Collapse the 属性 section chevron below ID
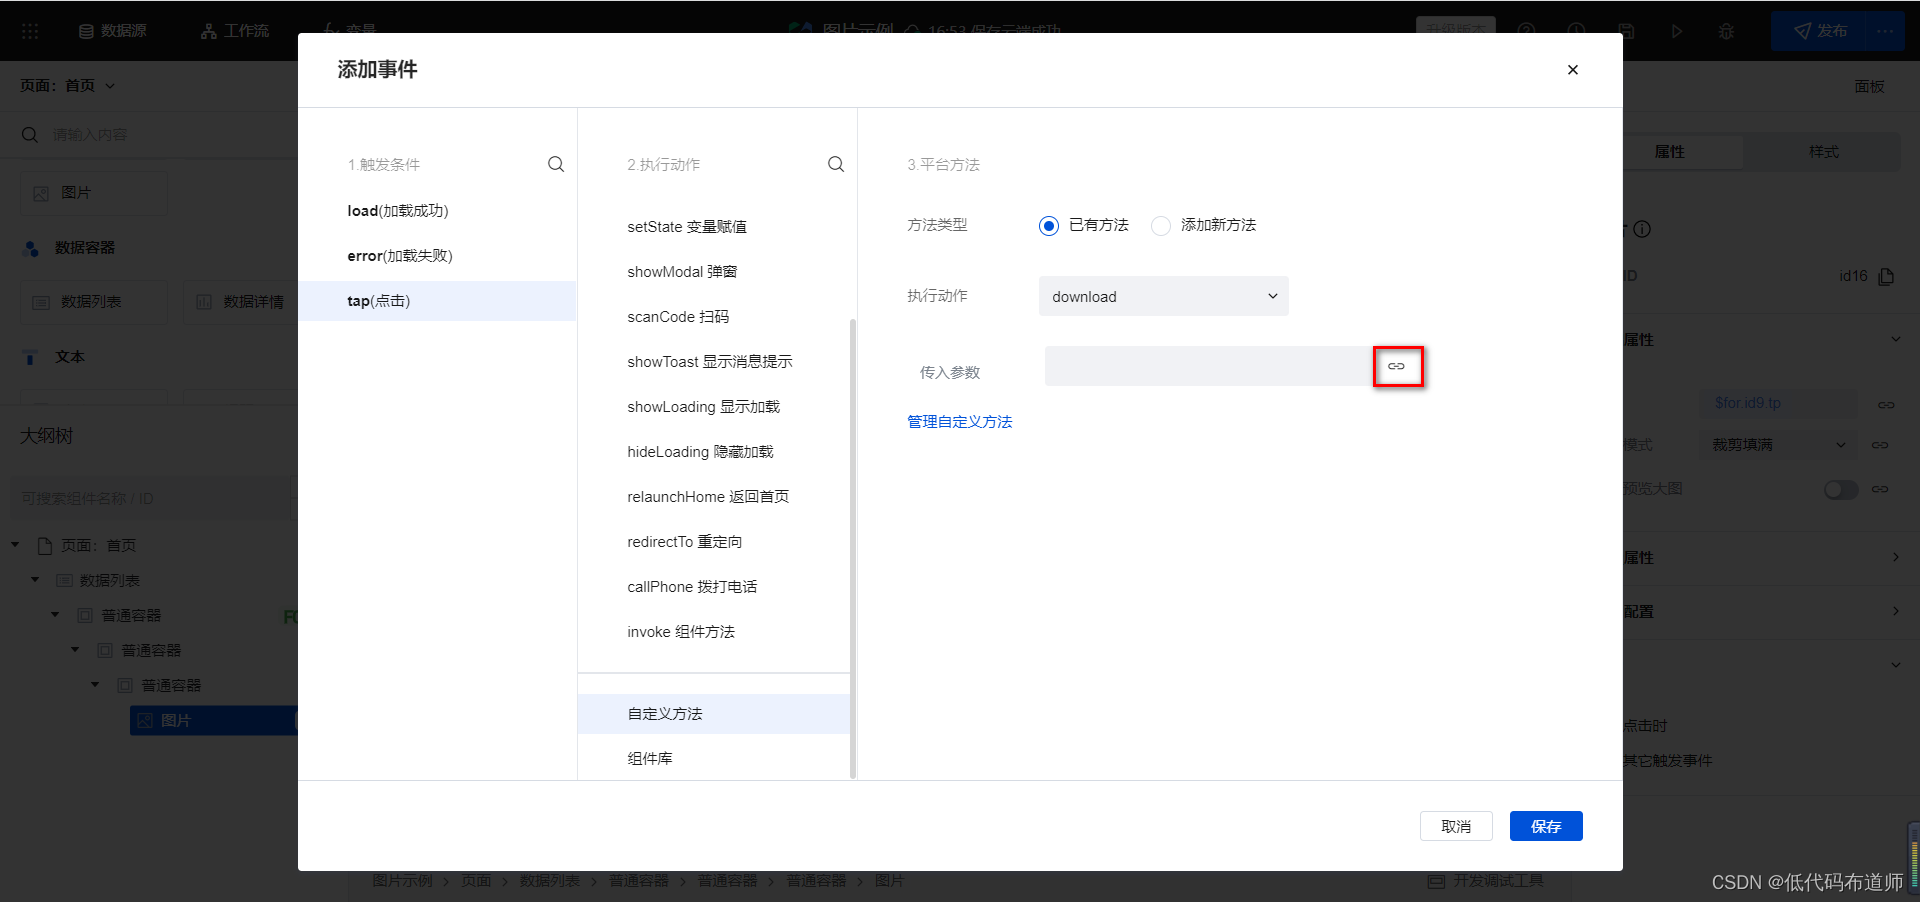The width and height of the screenshot is (1920, 902). point(1896,339)
